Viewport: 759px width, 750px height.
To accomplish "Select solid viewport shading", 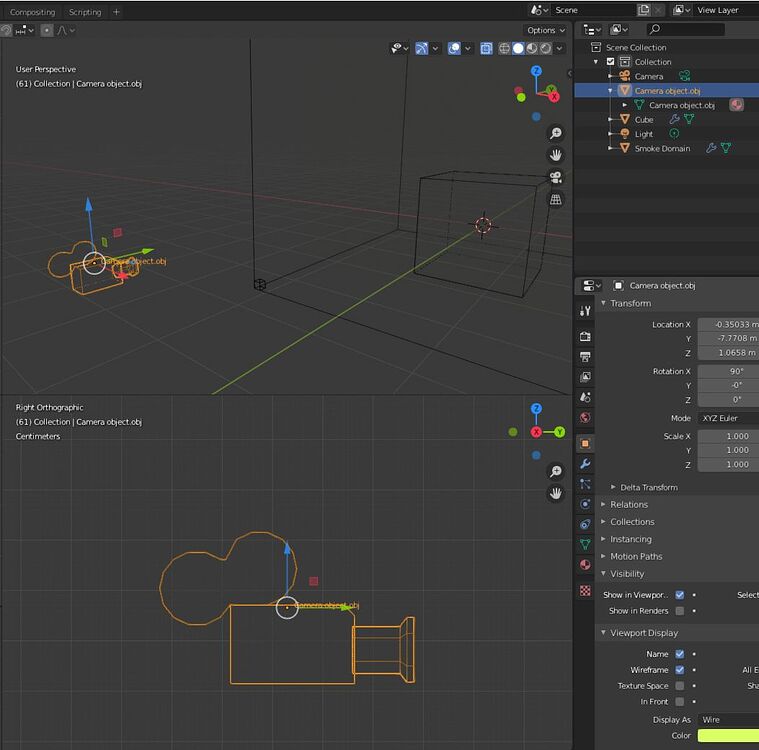I will [x=518, y=48].
